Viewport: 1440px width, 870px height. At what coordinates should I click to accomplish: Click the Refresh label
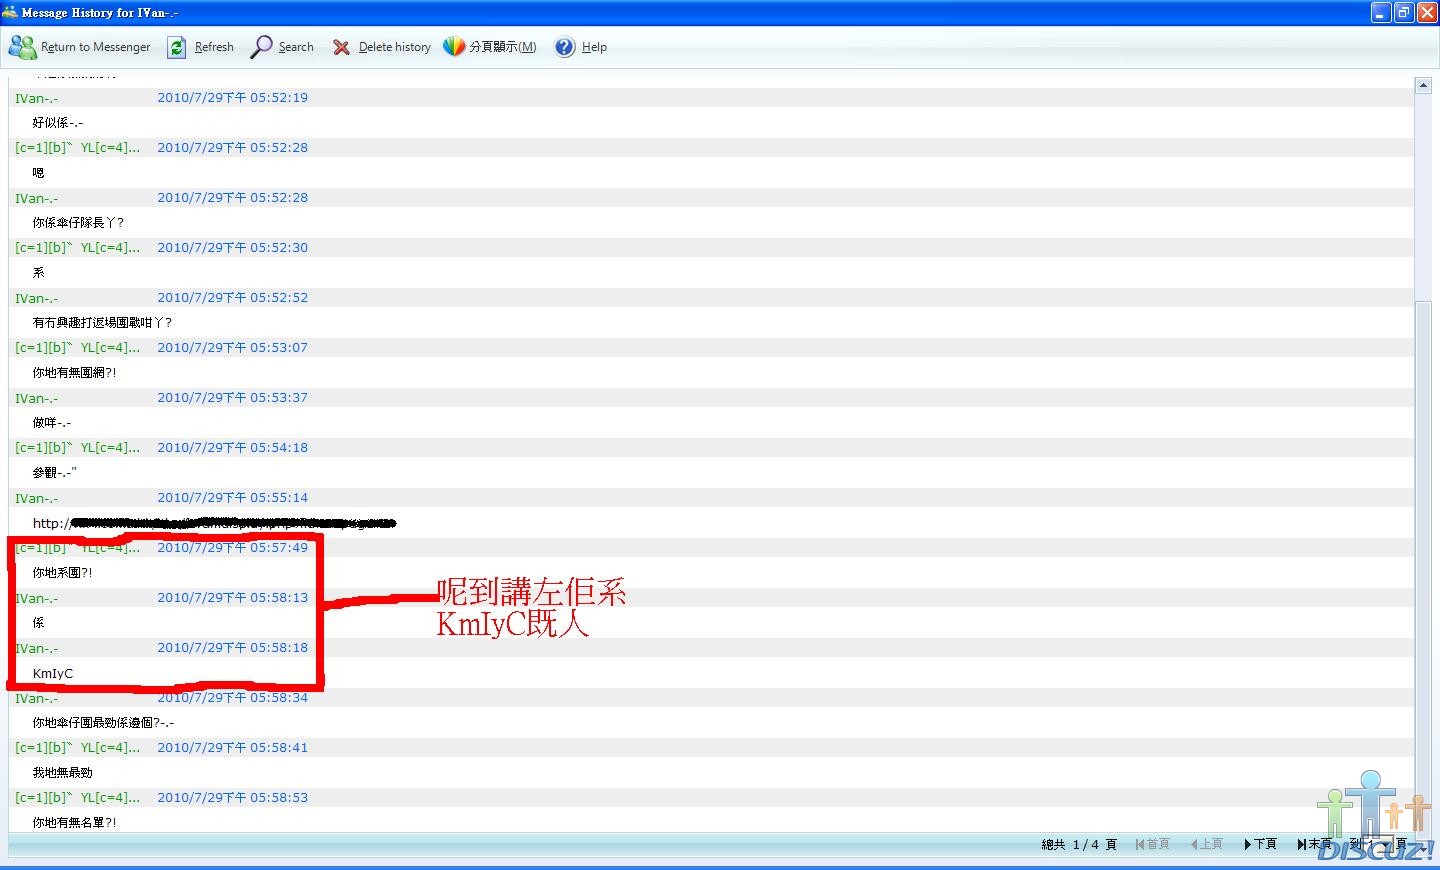point(214,47)
